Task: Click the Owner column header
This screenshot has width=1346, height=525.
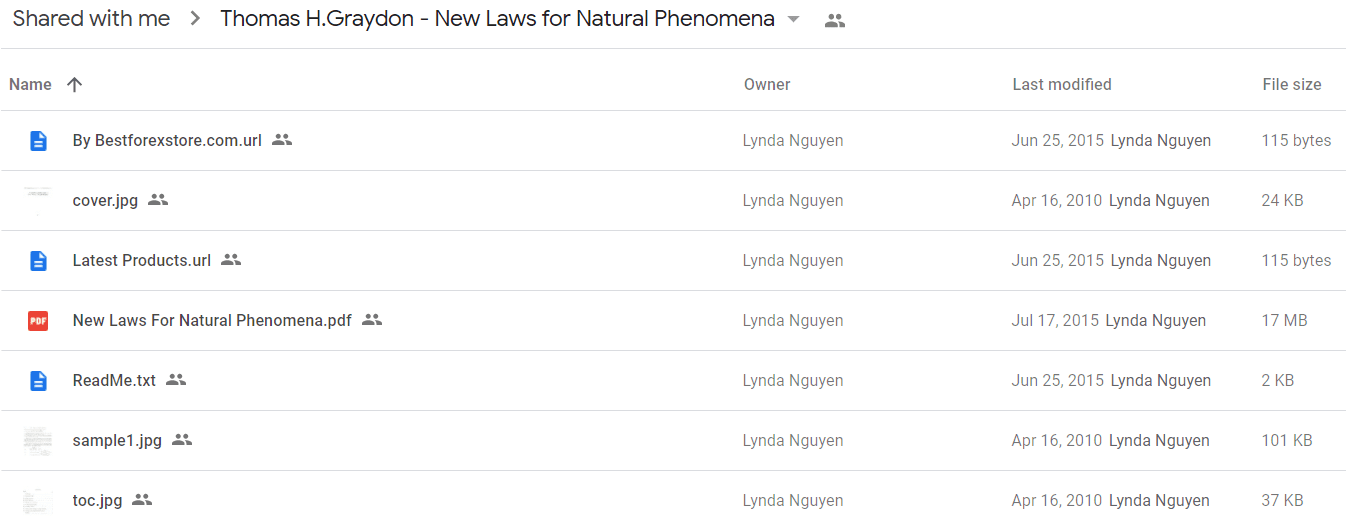Action: [767, 85]
